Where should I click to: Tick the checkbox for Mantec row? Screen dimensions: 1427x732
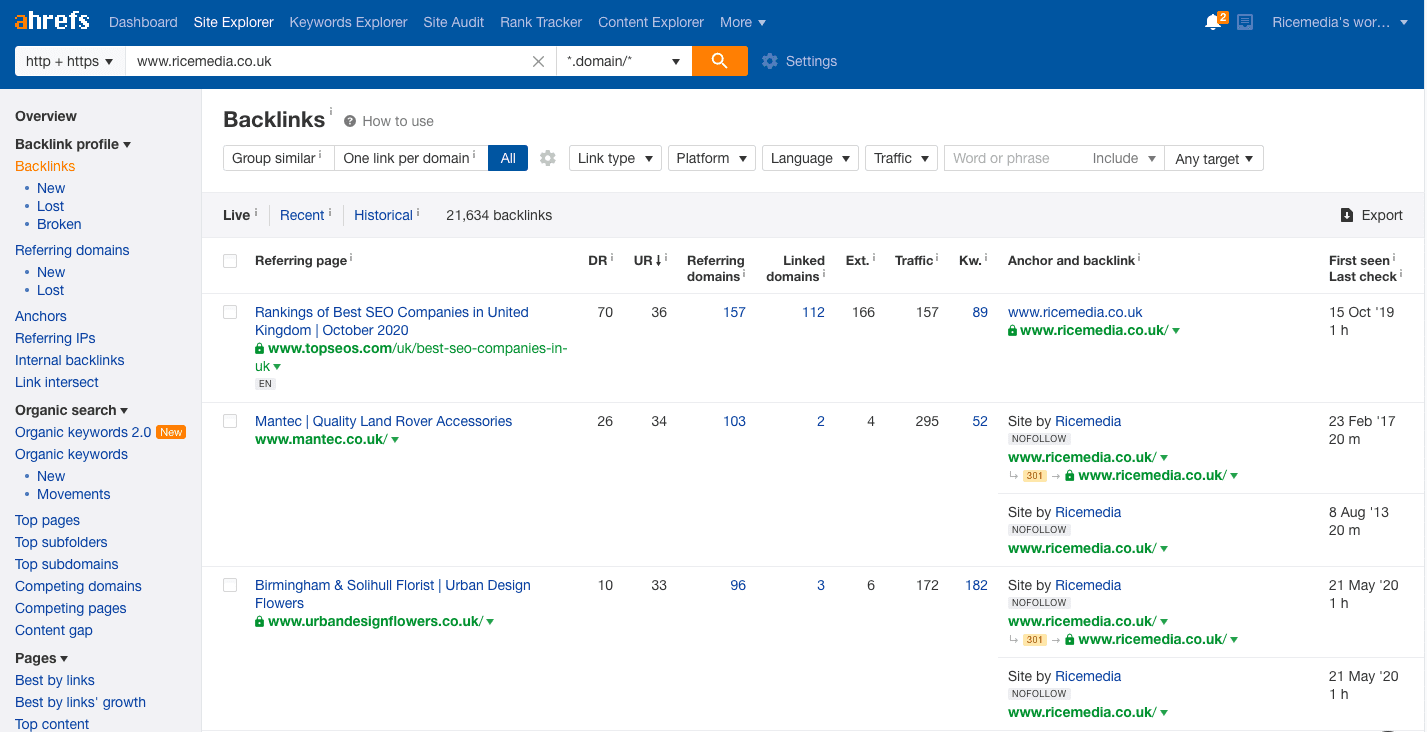coord(230,422)
